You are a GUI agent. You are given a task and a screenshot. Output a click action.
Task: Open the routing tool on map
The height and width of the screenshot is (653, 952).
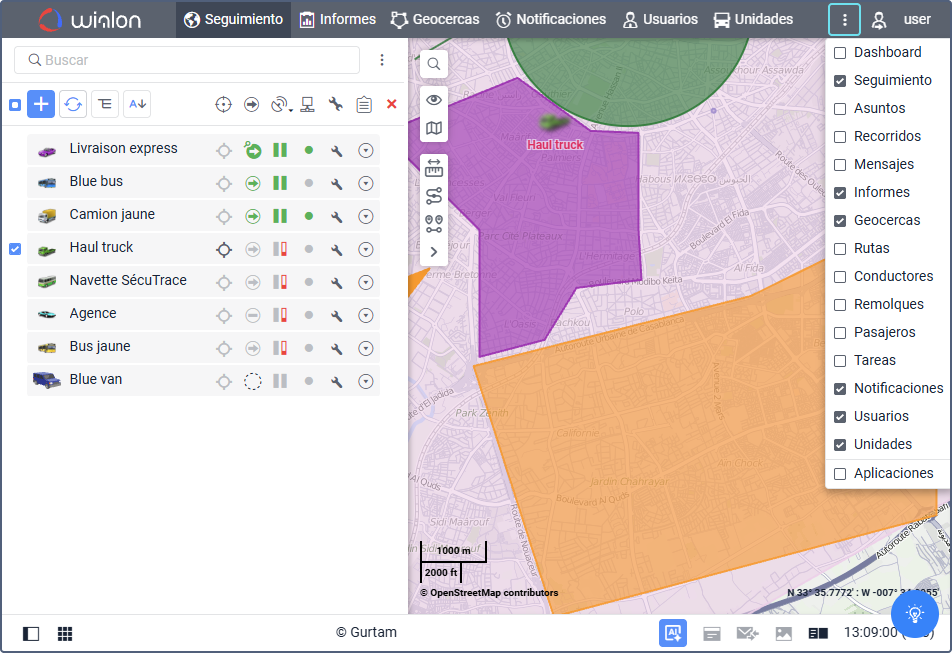tap(434, 196)
